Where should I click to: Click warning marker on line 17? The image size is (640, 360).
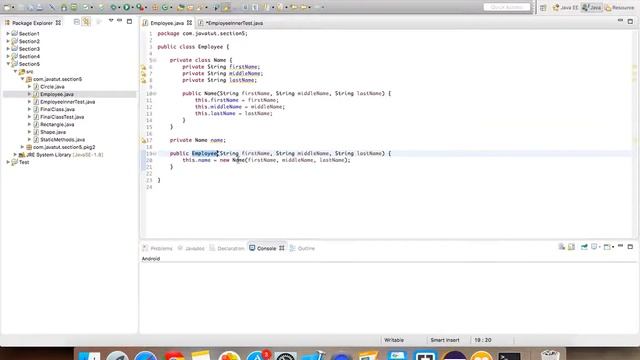coord(144,140)
